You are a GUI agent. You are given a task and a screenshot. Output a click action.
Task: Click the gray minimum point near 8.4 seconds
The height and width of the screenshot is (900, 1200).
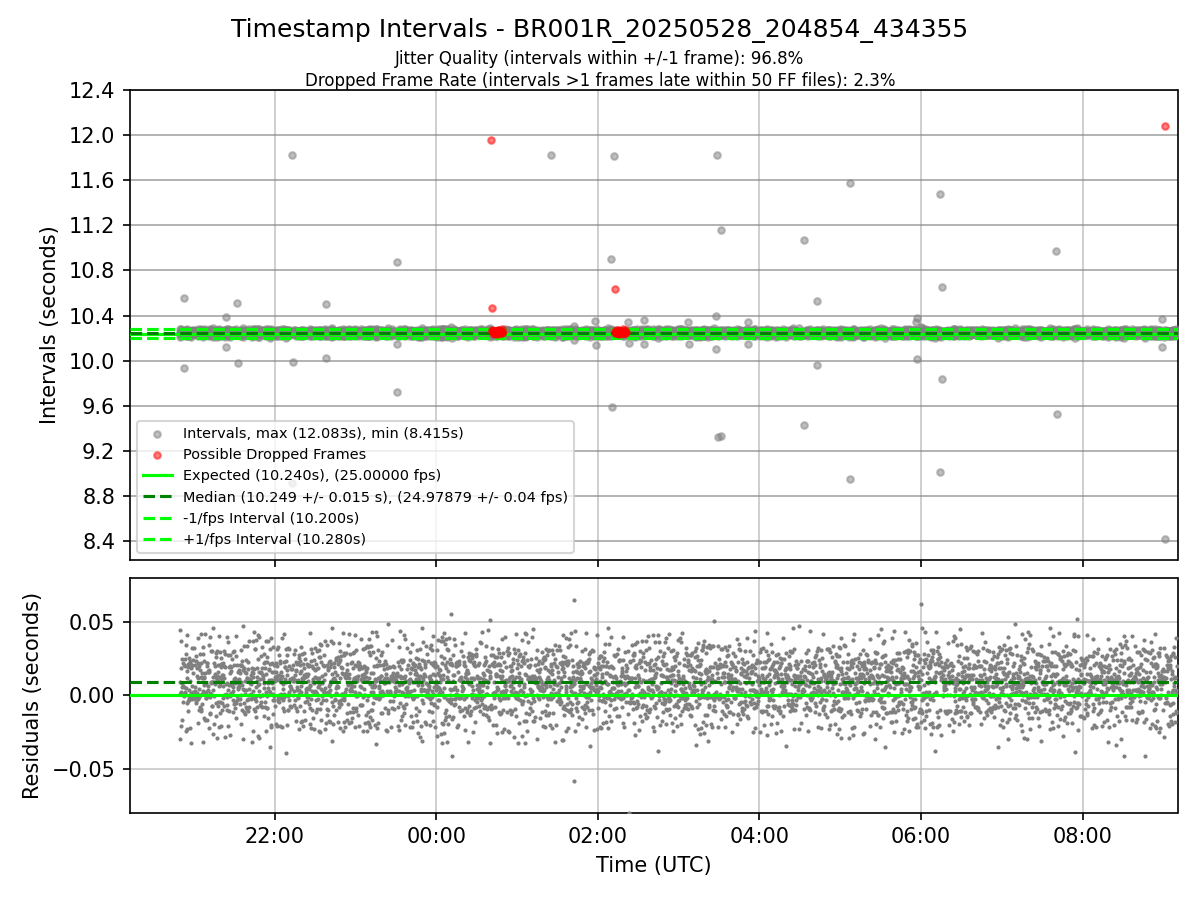click(x=1165, y=539)
